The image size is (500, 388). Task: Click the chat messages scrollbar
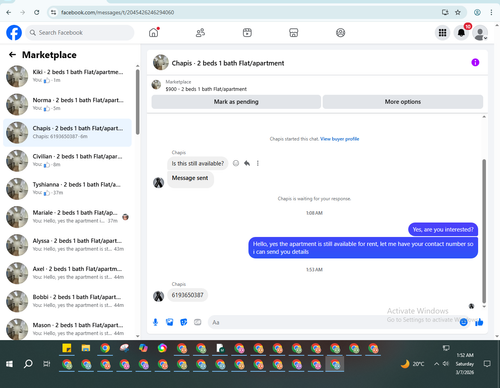[x=484, y=231]
